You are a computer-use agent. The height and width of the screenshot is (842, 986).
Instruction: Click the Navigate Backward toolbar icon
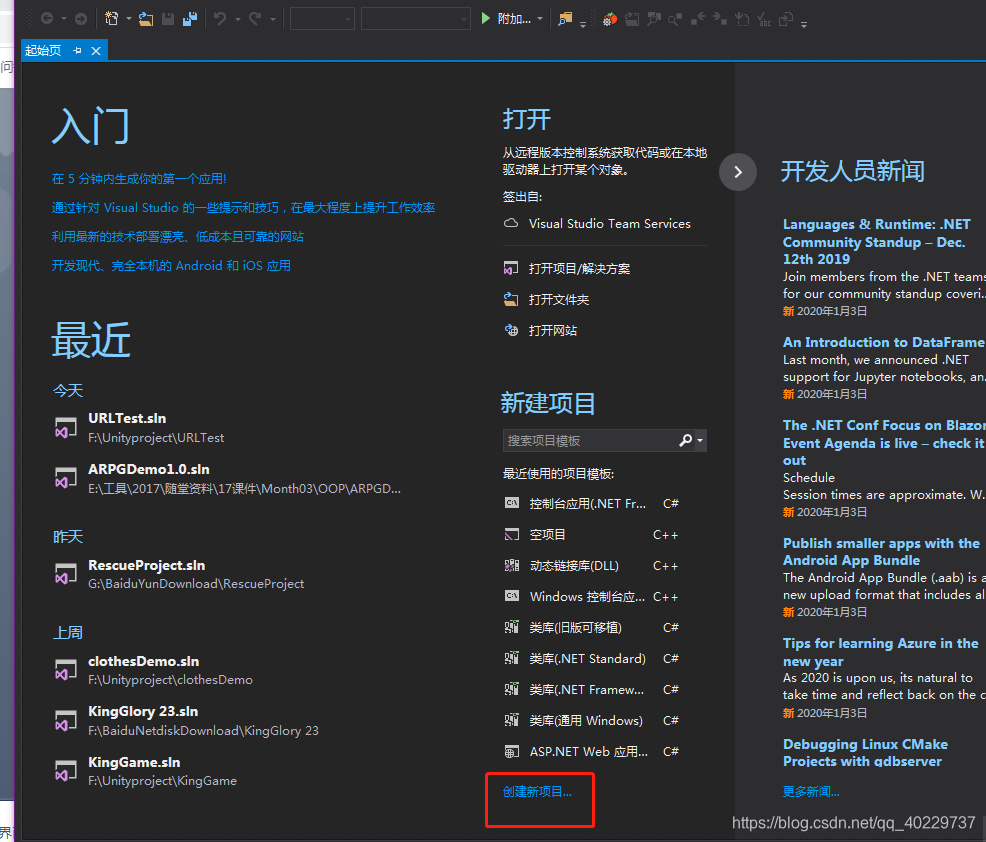point(47,19)
